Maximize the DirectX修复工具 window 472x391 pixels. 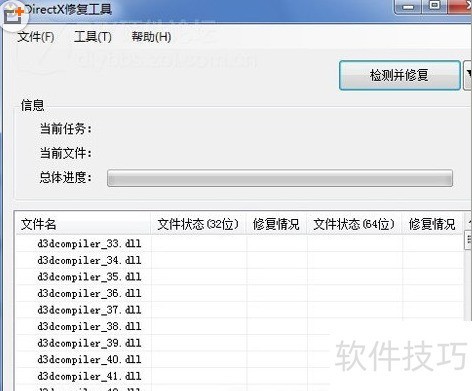coord(435,6)
